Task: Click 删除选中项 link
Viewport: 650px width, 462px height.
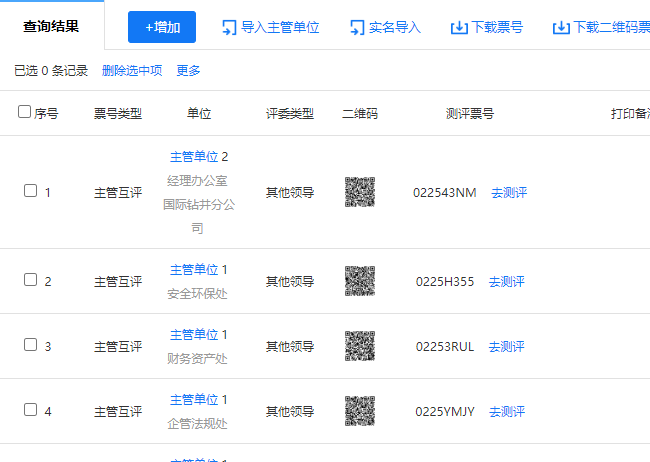Action: coord(132,71)
